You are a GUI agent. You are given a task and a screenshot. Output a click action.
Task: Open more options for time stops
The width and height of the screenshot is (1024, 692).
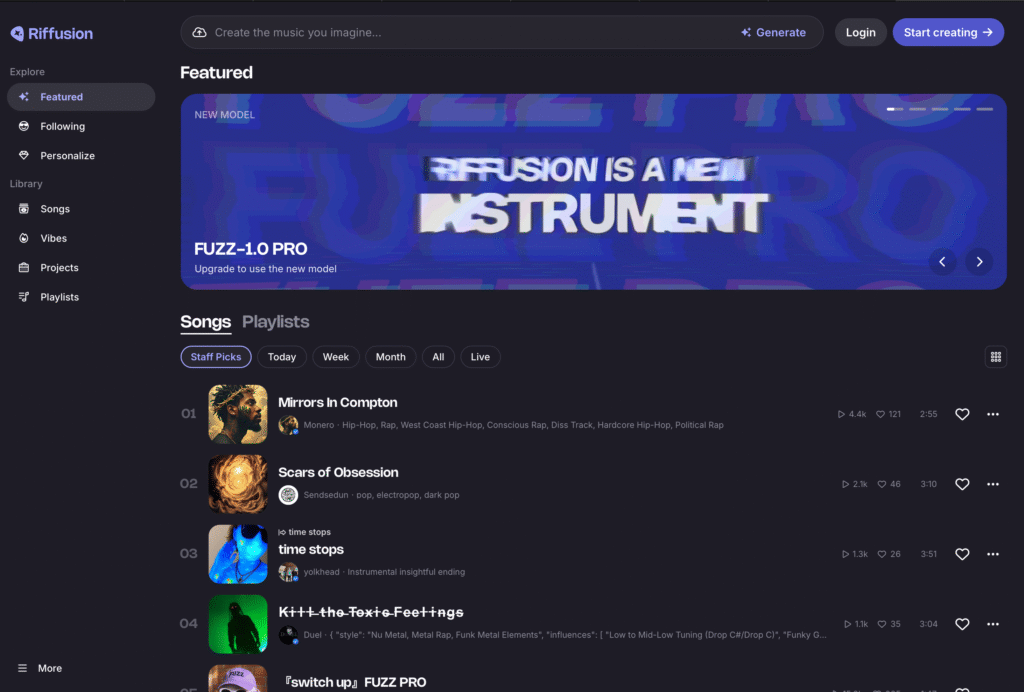click(993, 554)
